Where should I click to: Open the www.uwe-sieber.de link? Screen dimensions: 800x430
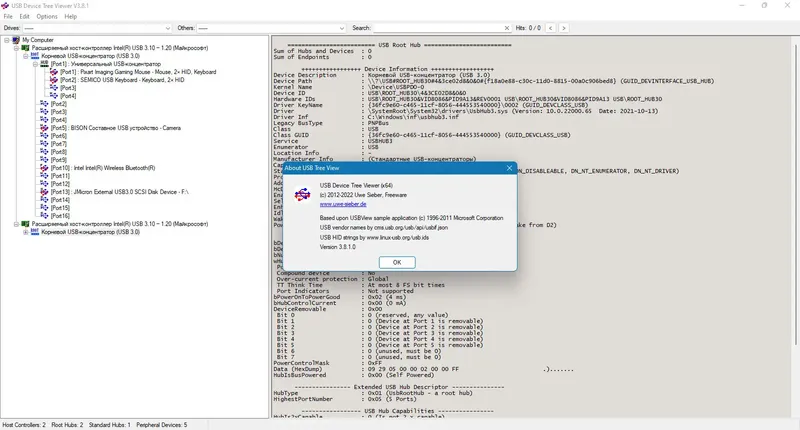point(343,204)
